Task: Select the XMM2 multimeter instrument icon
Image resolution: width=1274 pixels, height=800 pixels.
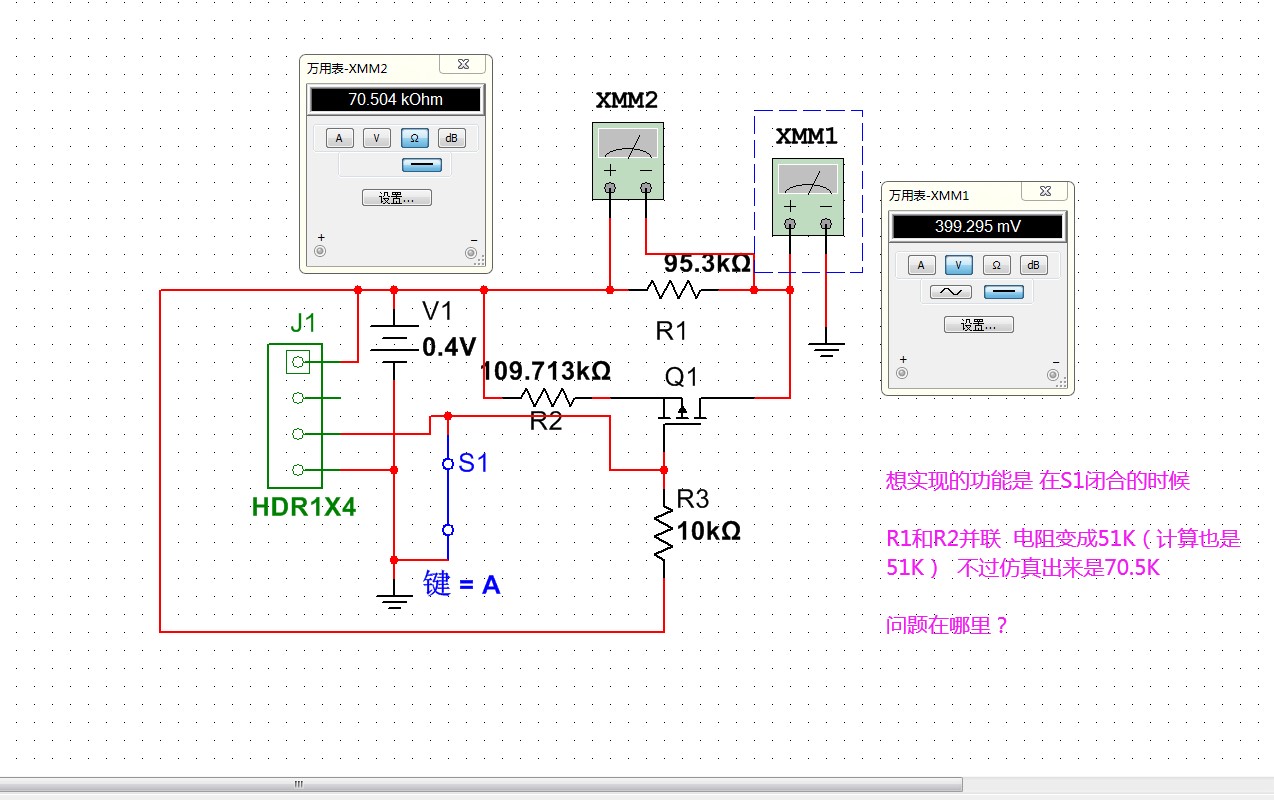Action: 627,160
